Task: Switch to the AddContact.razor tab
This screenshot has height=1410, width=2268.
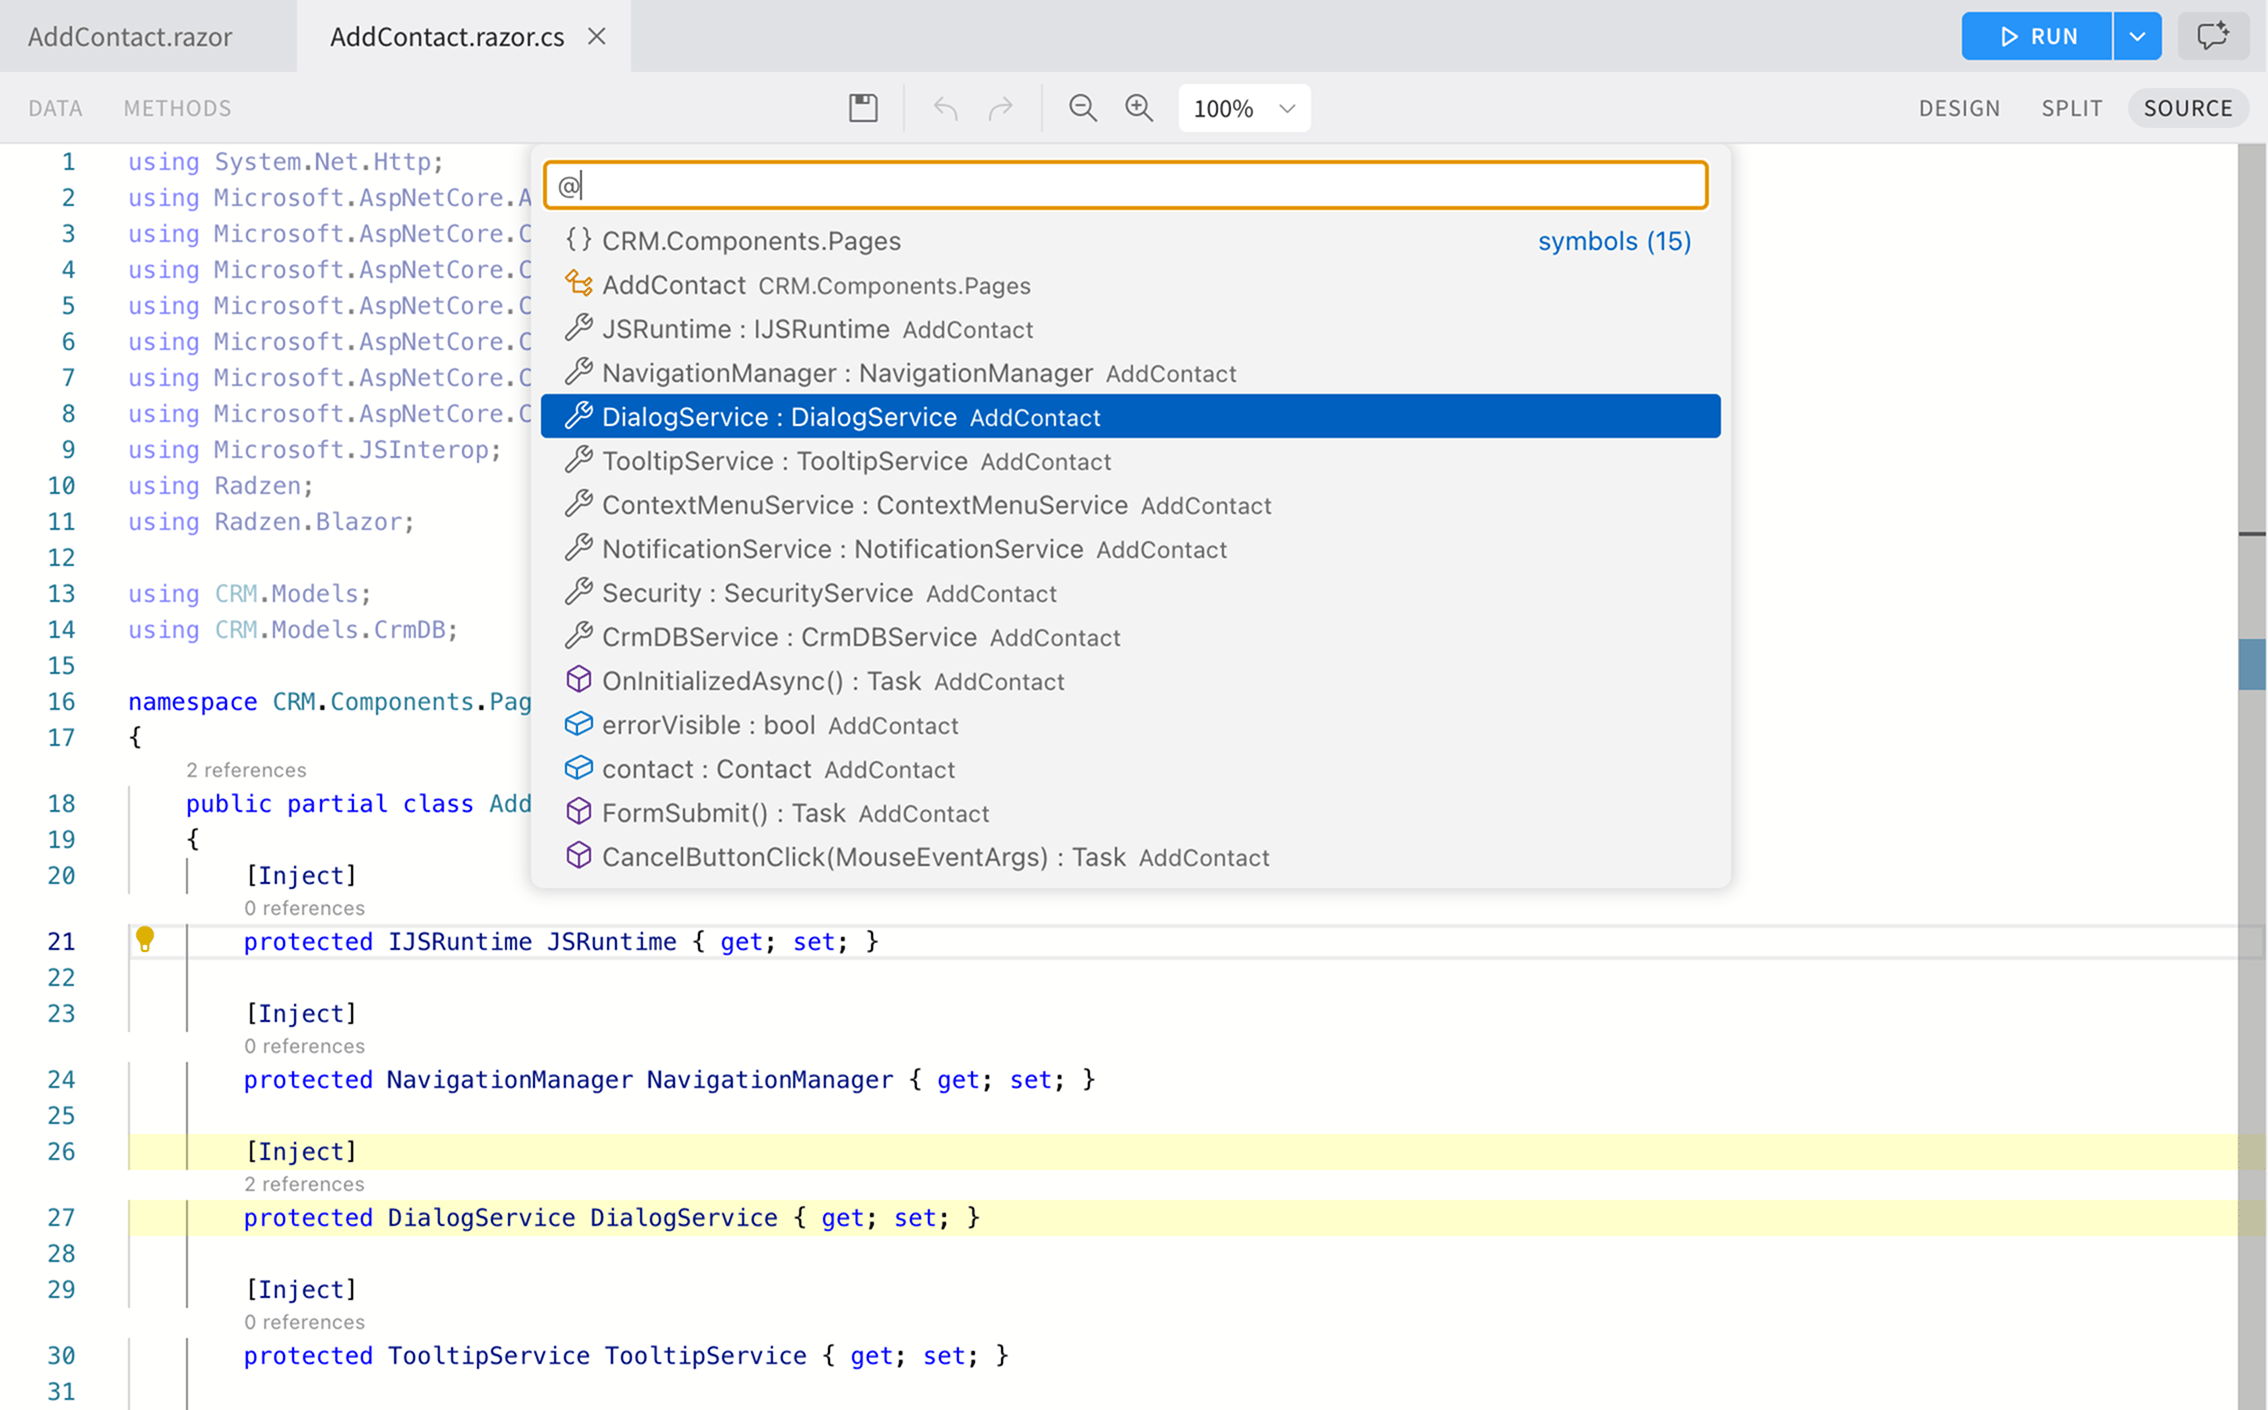Action: [x=130, y=36]
